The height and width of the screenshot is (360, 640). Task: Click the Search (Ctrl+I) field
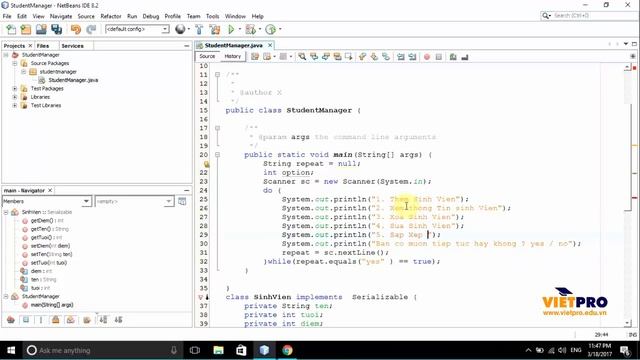(x=590, y=16)
